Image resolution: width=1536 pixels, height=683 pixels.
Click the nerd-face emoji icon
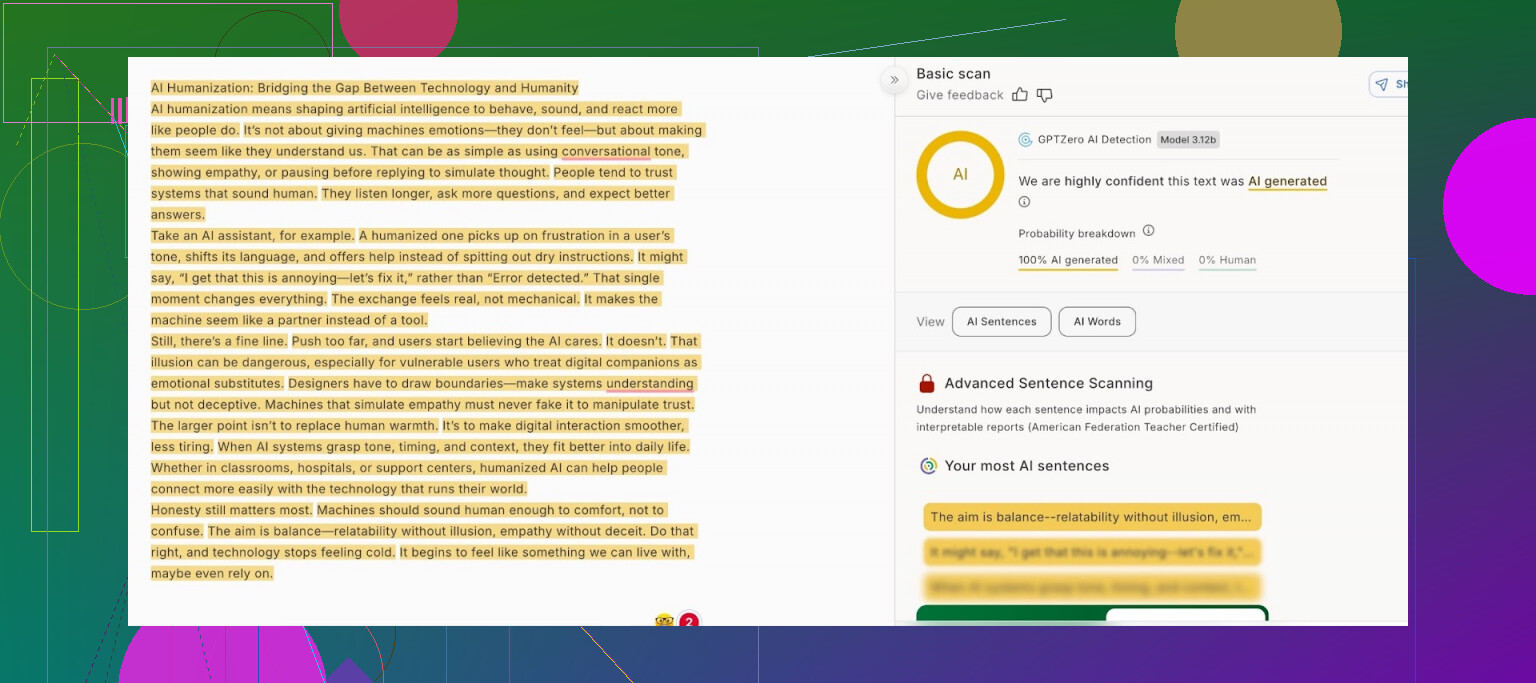(x=664, y=621)
